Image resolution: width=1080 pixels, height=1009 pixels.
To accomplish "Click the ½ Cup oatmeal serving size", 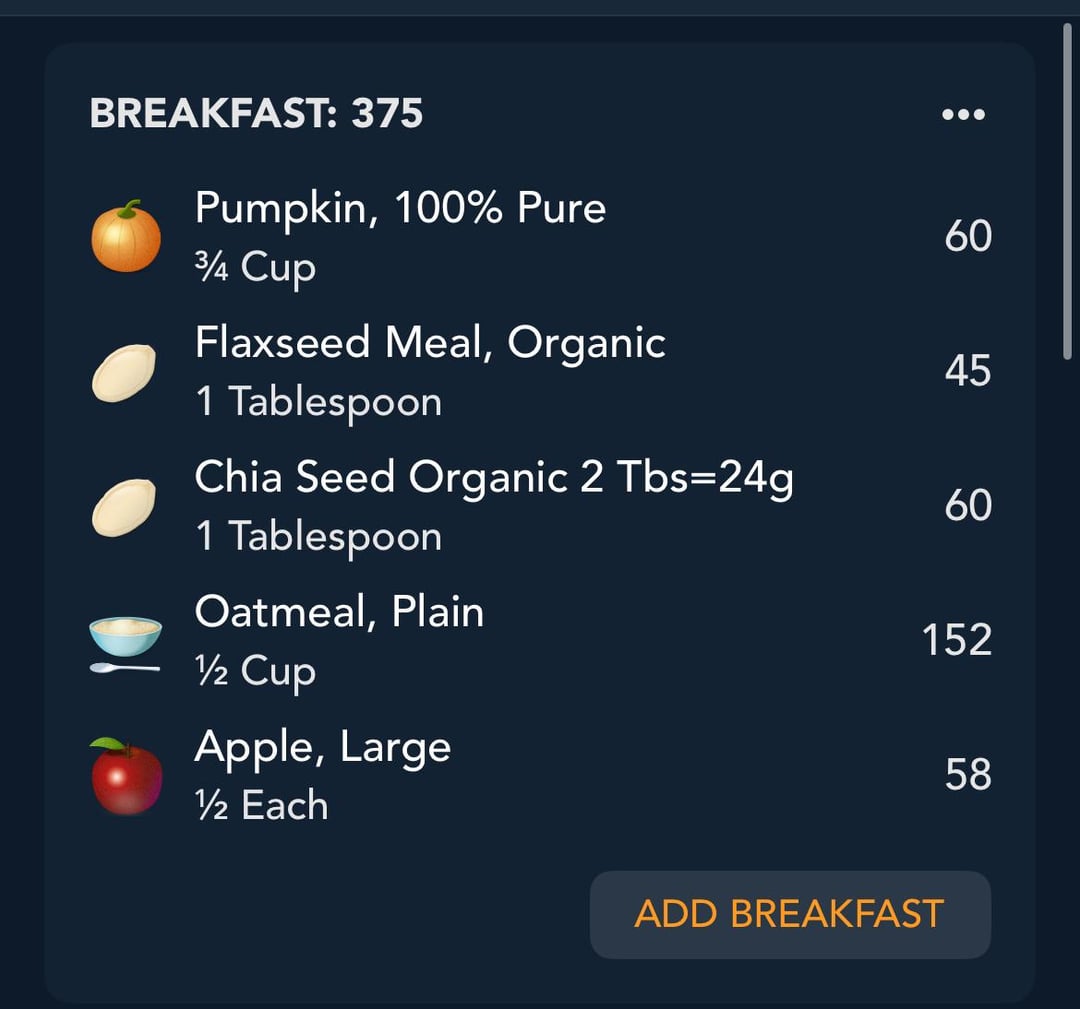I will [255, 671].
